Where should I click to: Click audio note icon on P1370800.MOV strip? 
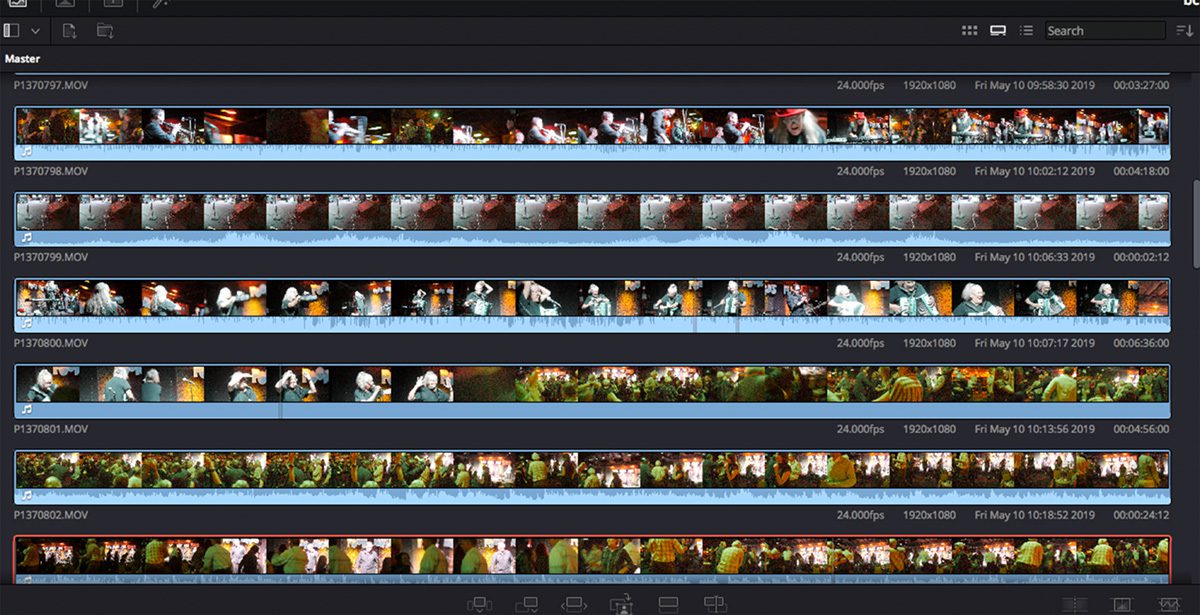(26, 410)
